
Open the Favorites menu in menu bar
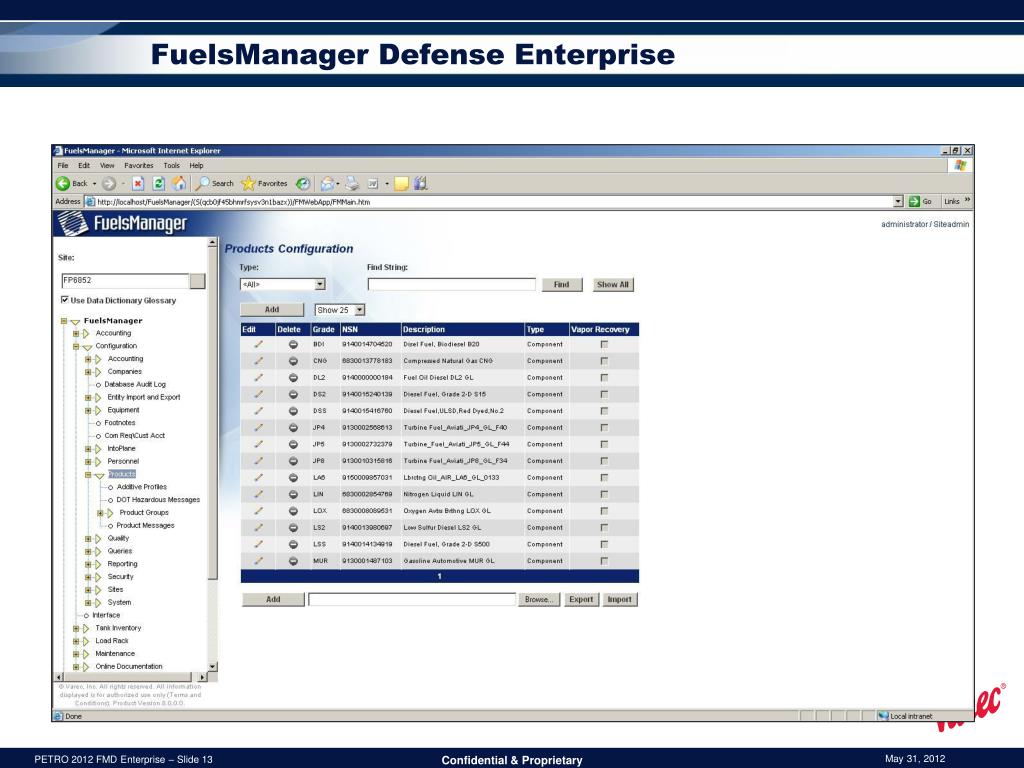pyautogui.click(x=138, y=166)
